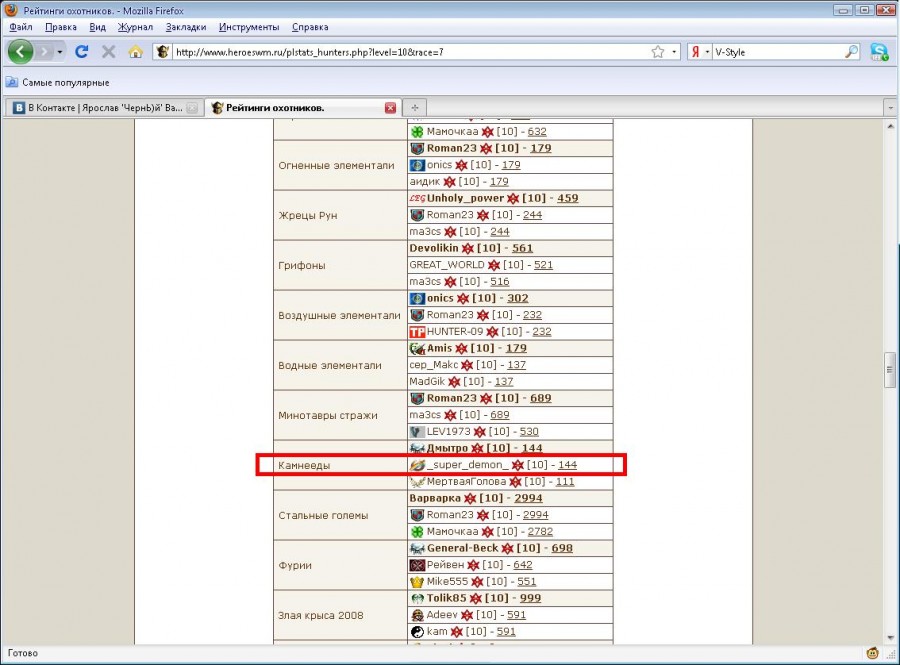900x665 pixels.
Task: Click the Stop loading X icon
Action: pos(108,51)
